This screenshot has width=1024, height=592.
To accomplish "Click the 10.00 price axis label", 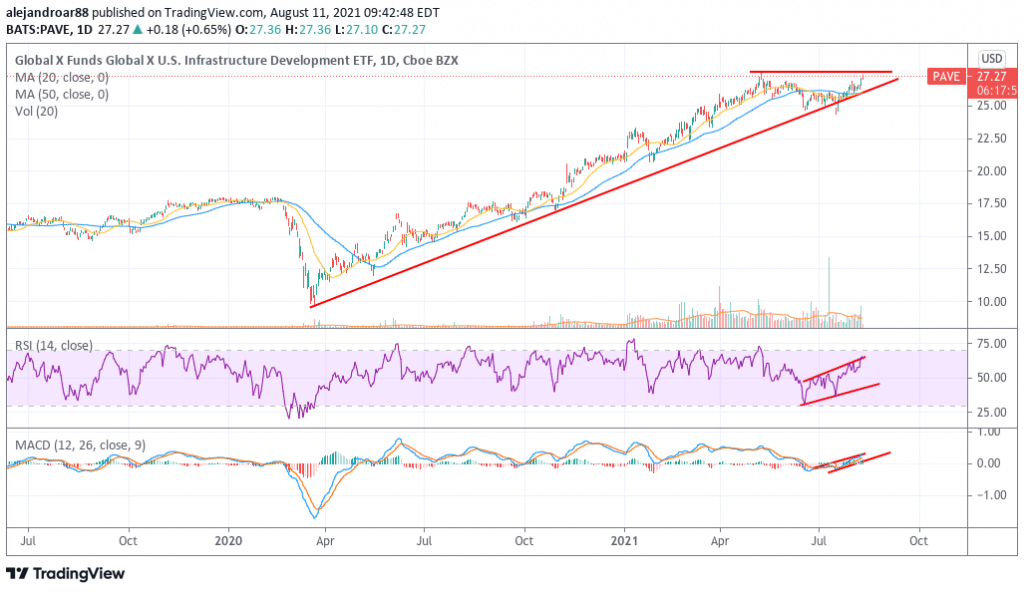I will [991, 301].
